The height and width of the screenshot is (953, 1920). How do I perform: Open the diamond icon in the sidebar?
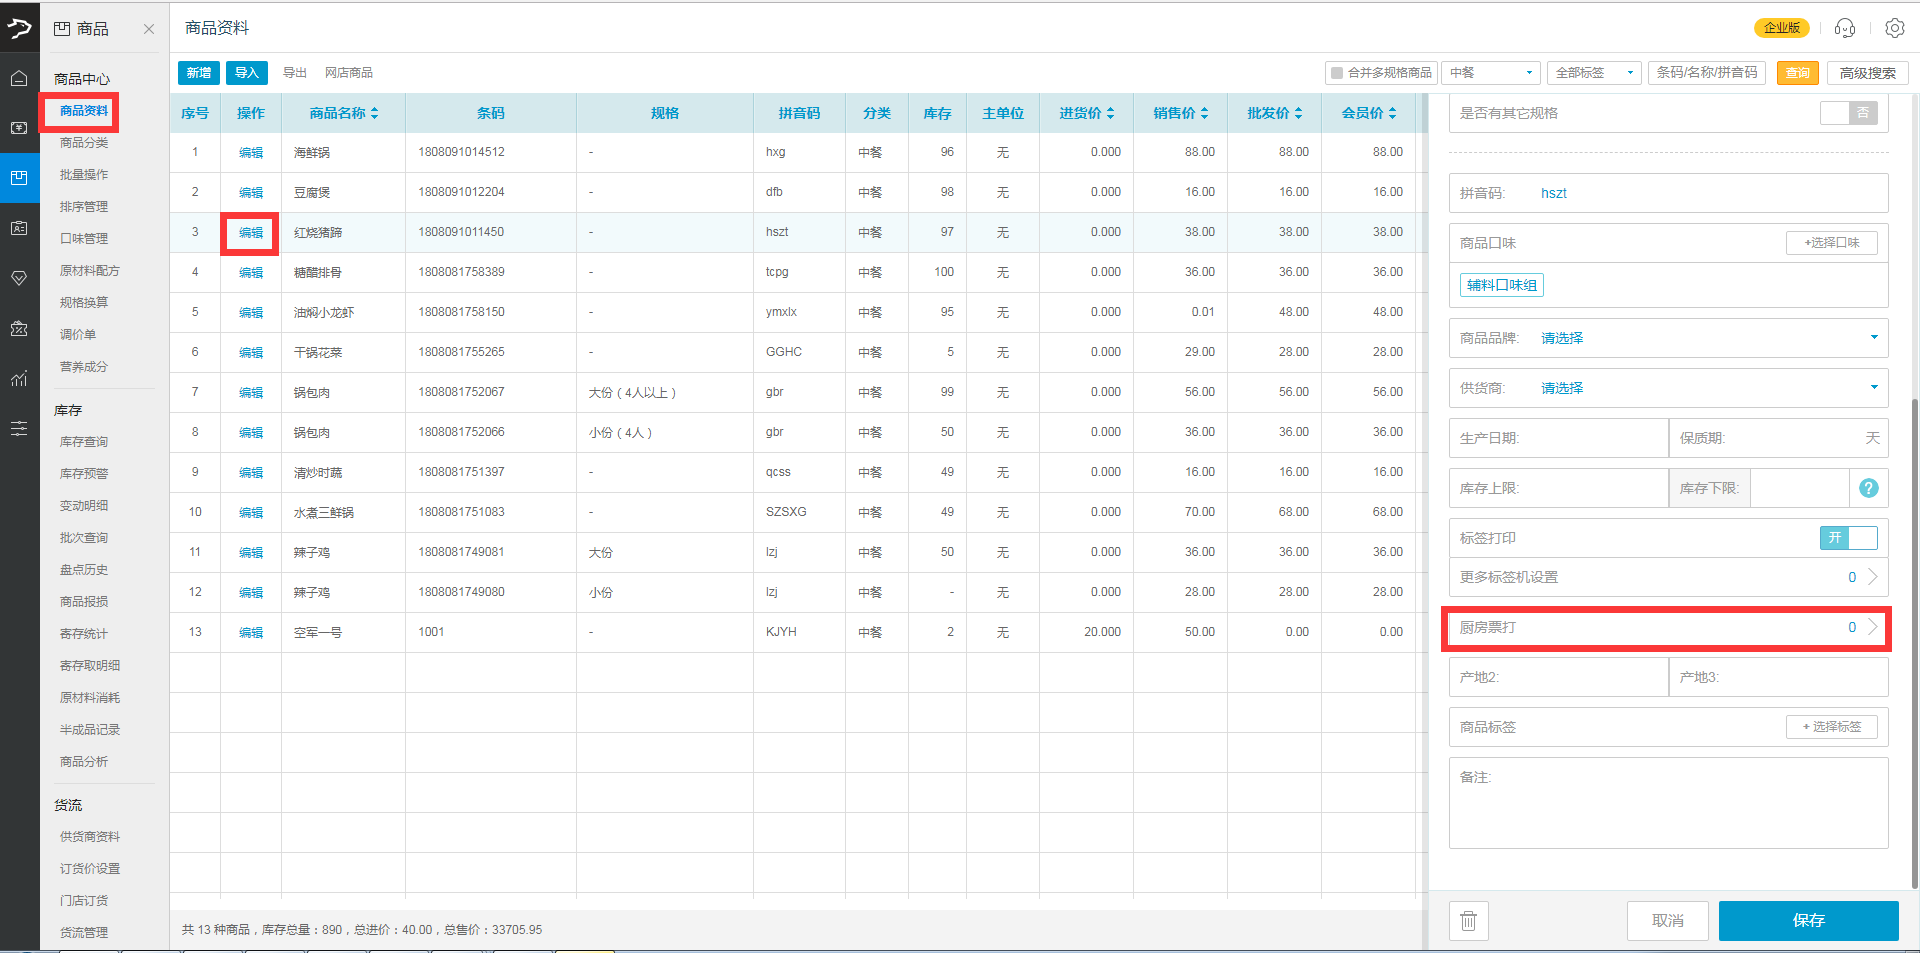tap(19, 278)
